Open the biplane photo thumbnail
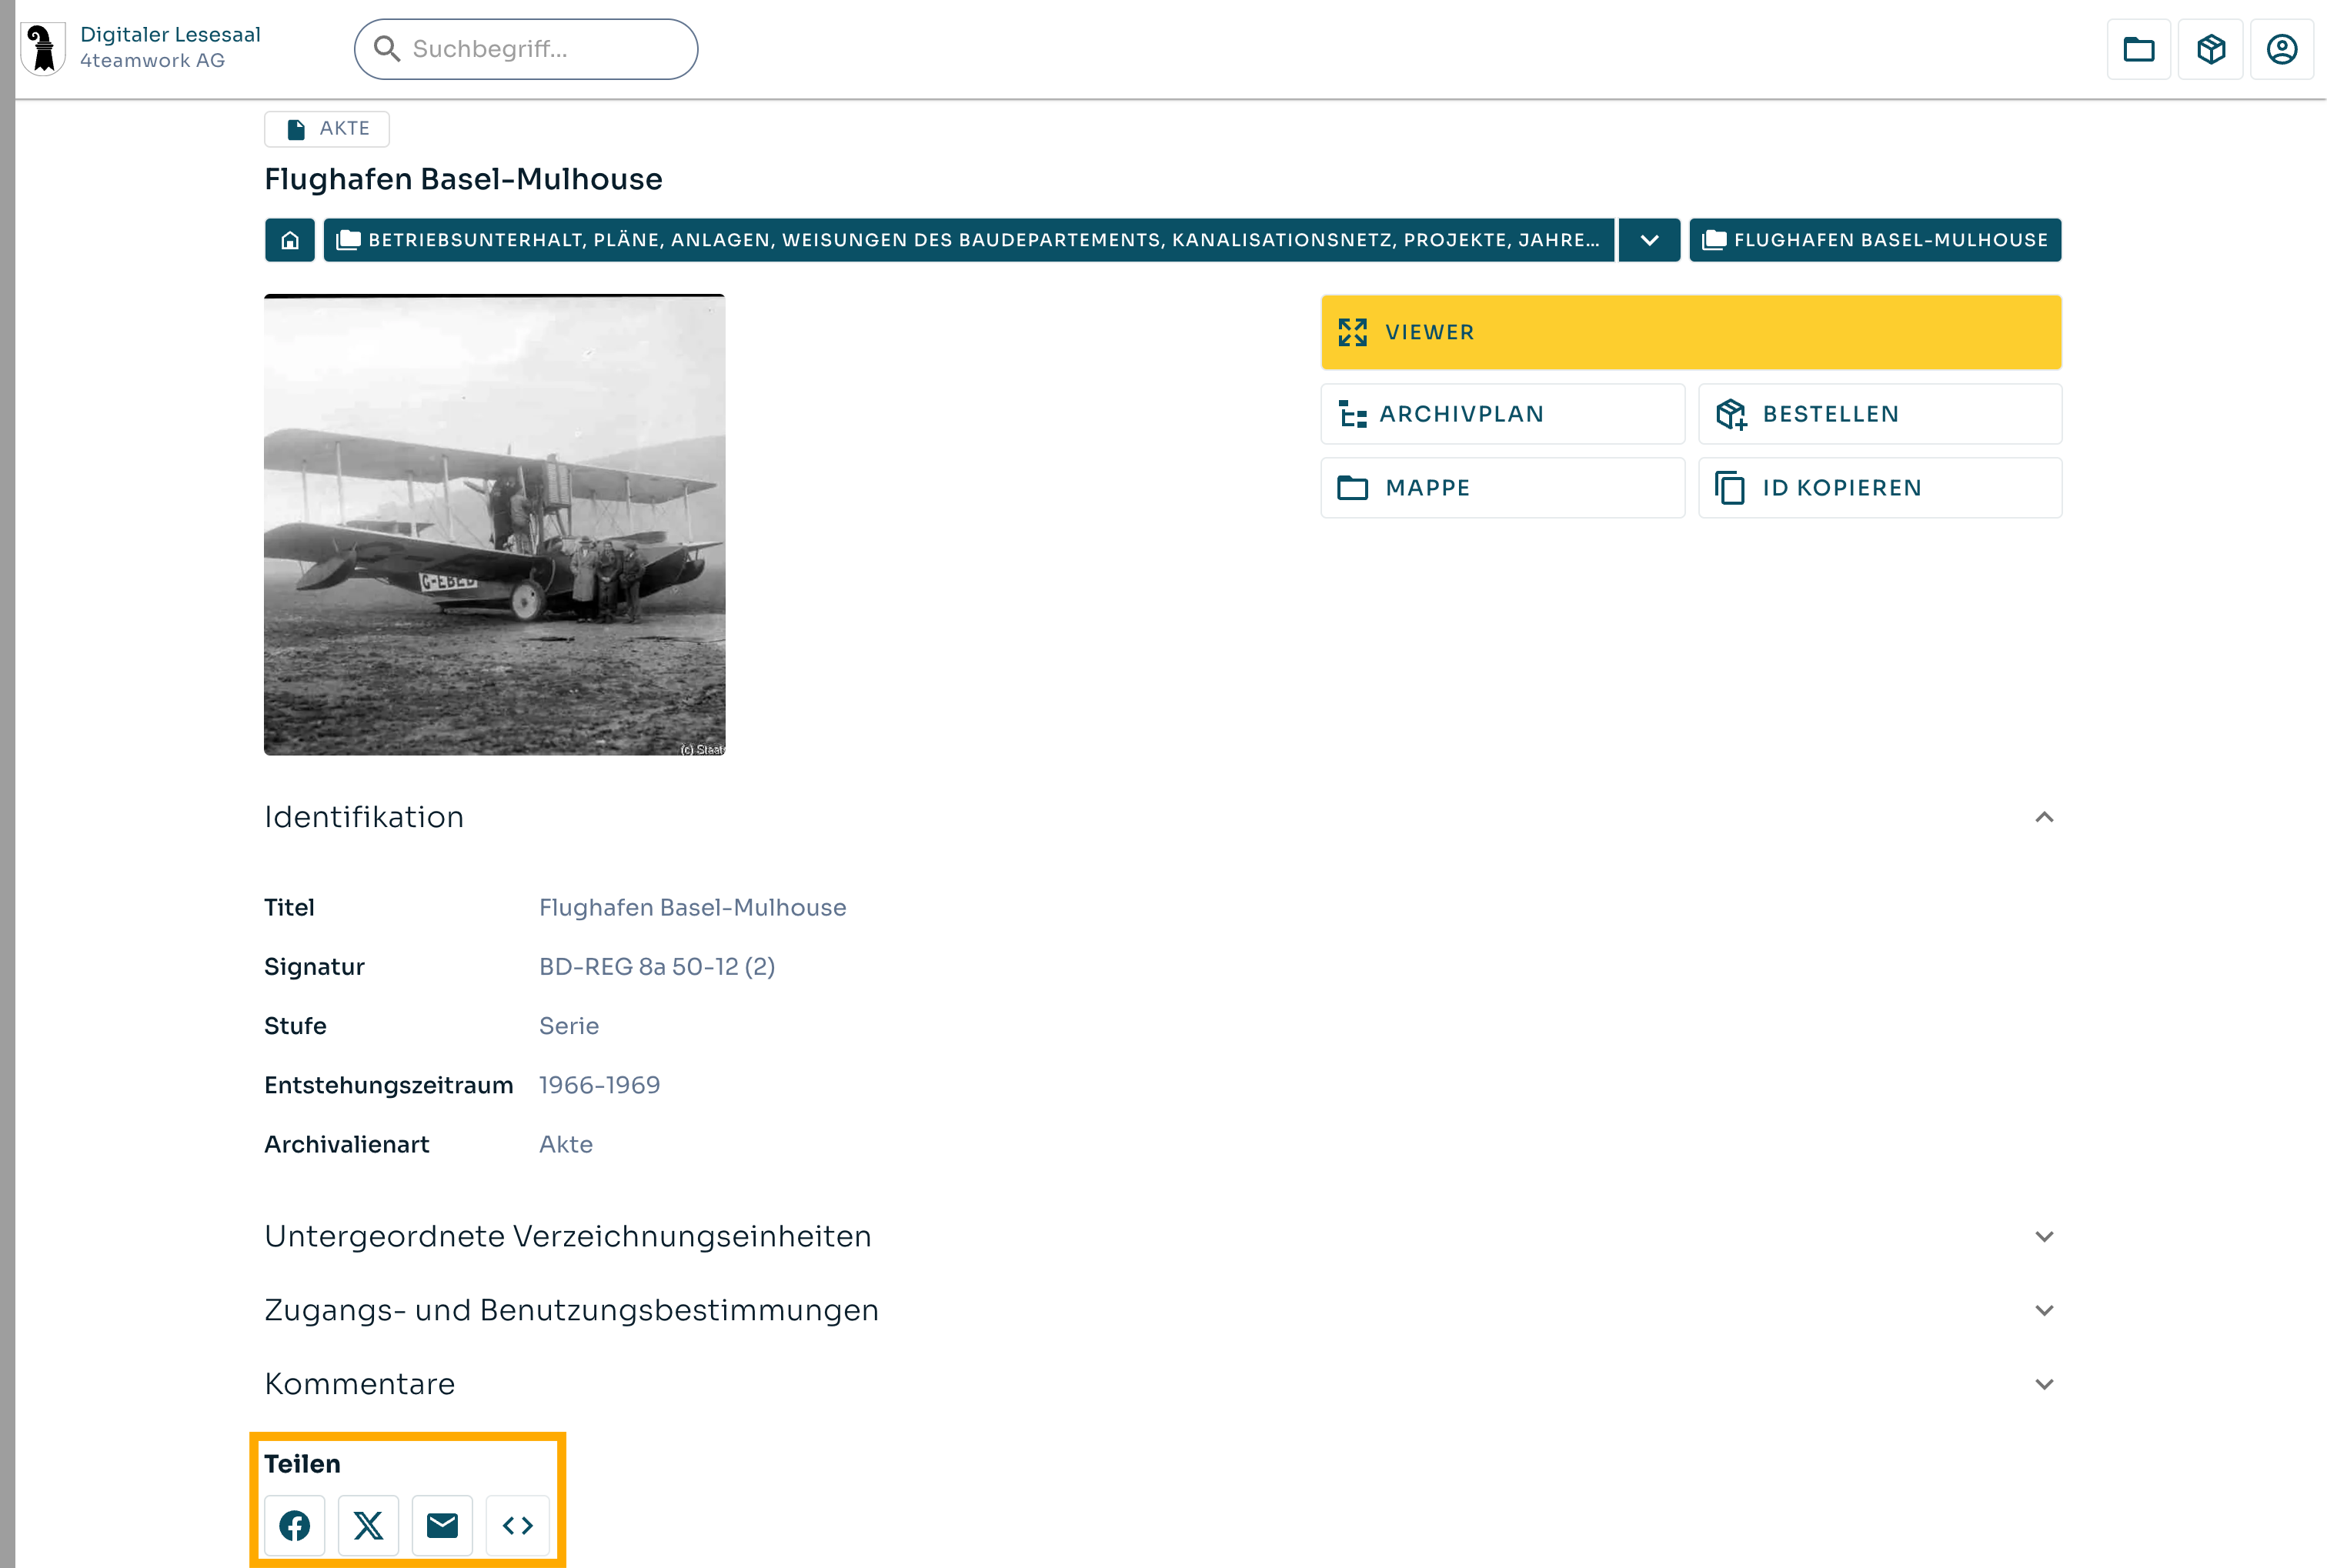 pyautogui.click(x=494, y=525)
